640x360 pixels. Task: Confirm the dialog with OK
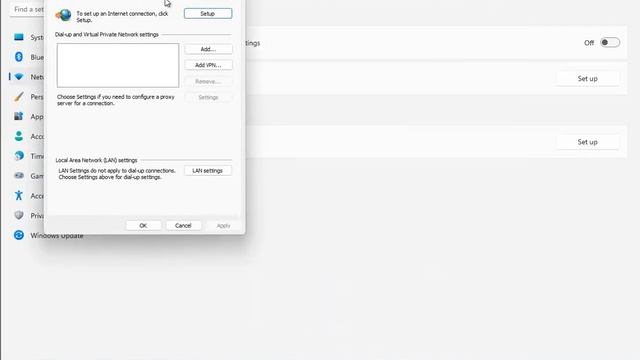(x=143, y=225)
